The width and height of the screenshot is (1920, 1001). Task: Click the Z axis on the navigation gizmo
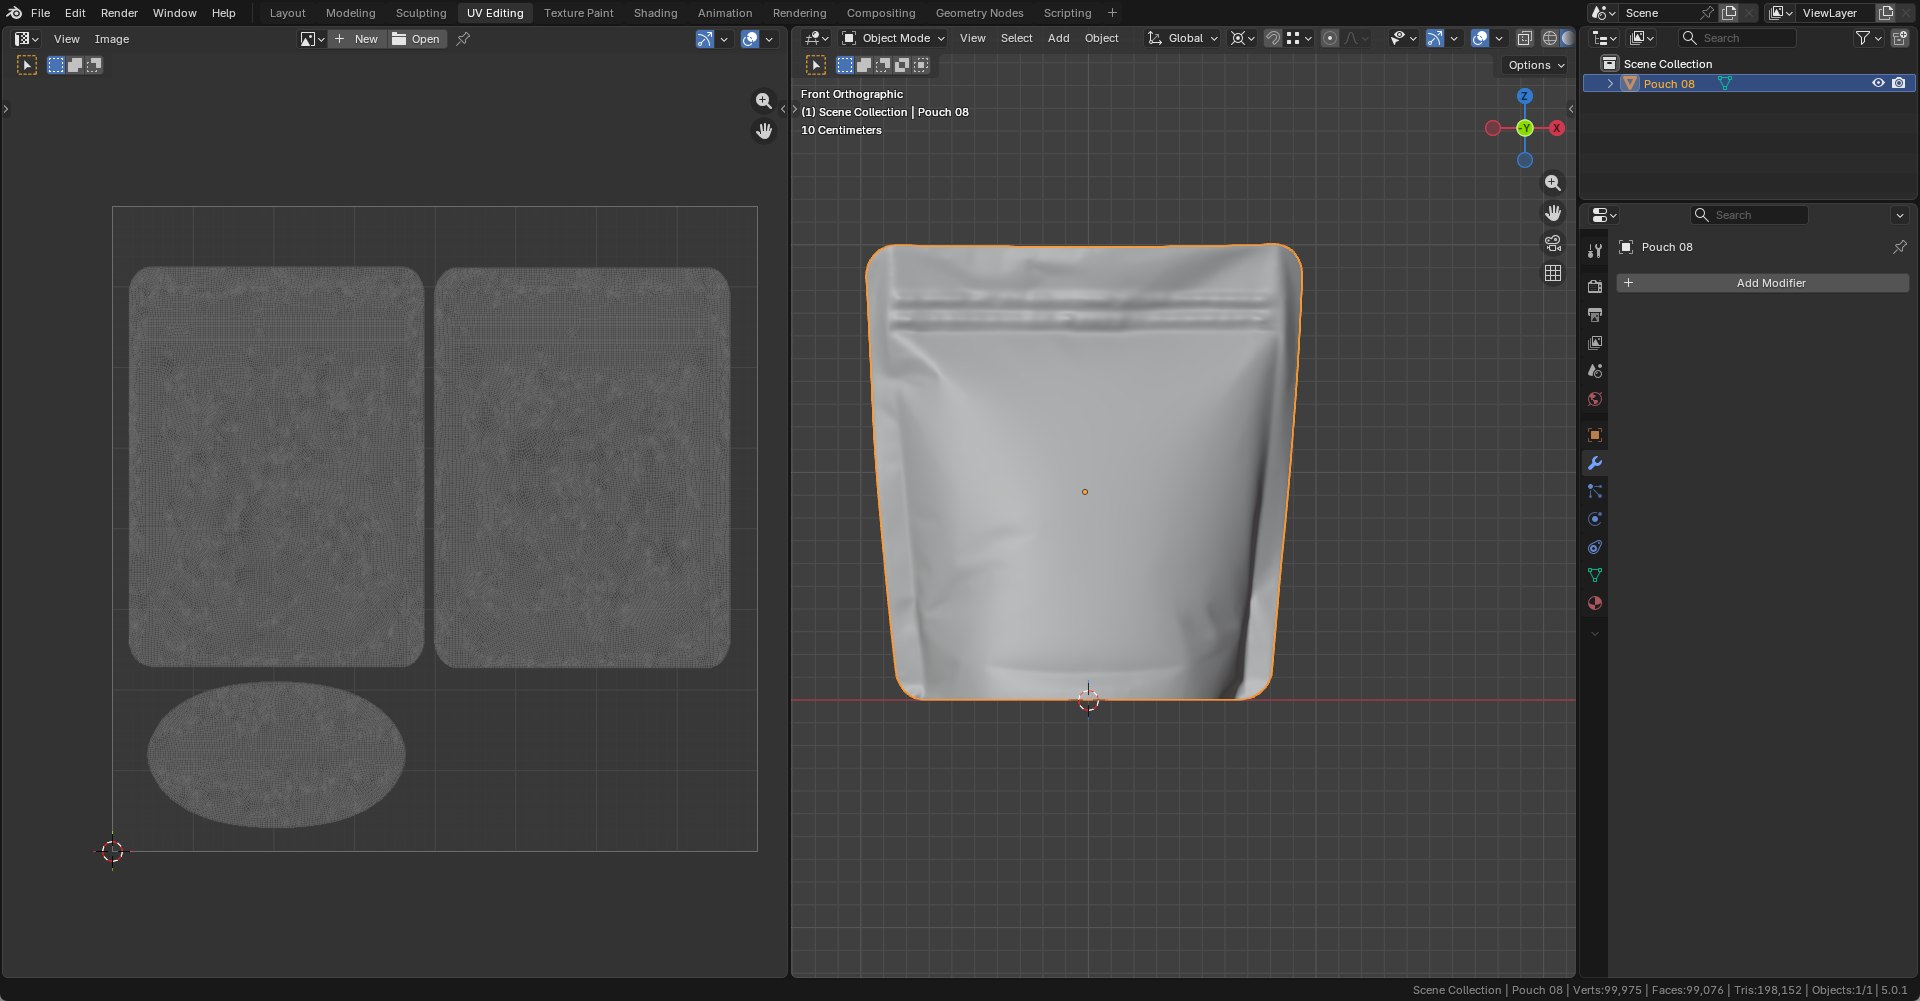pyautogui.click(x=1524, y=96)
